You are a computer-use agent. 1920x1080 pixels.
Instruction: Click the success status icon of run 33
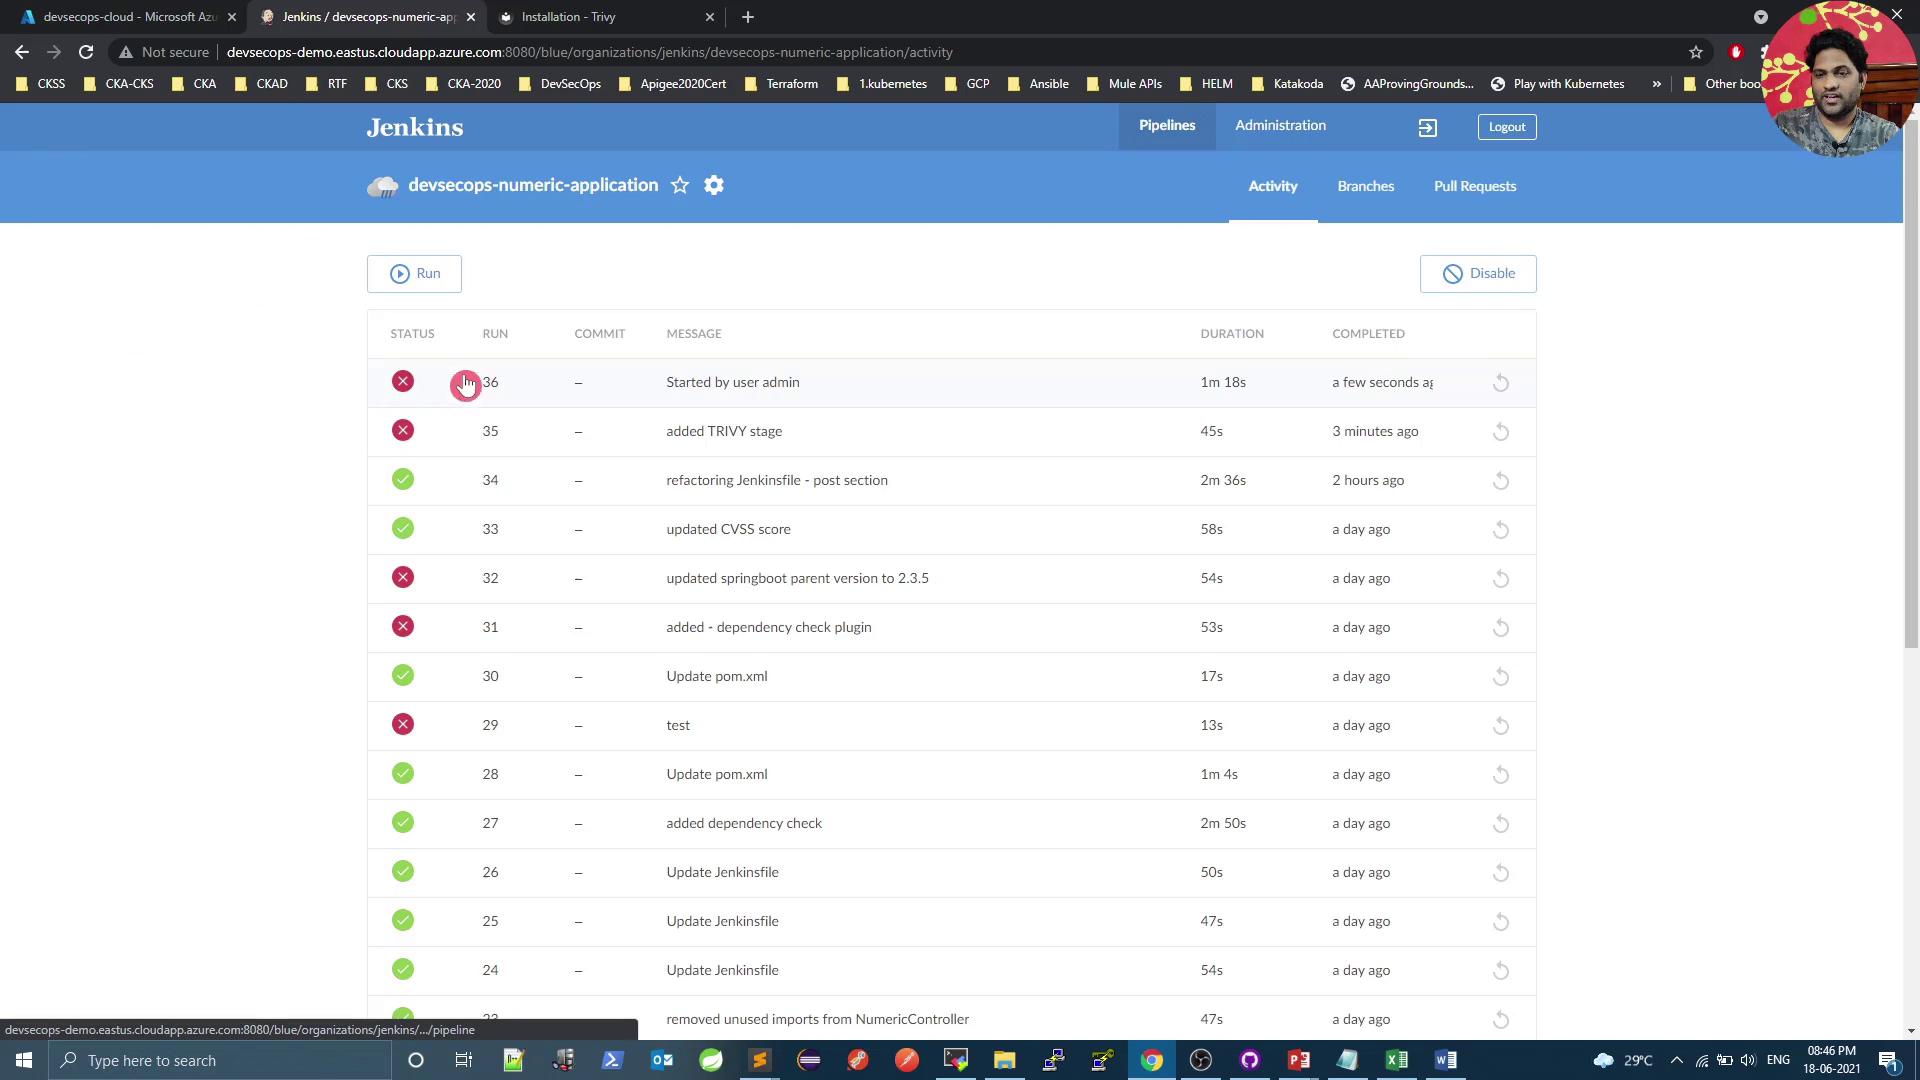pos(403,529)
